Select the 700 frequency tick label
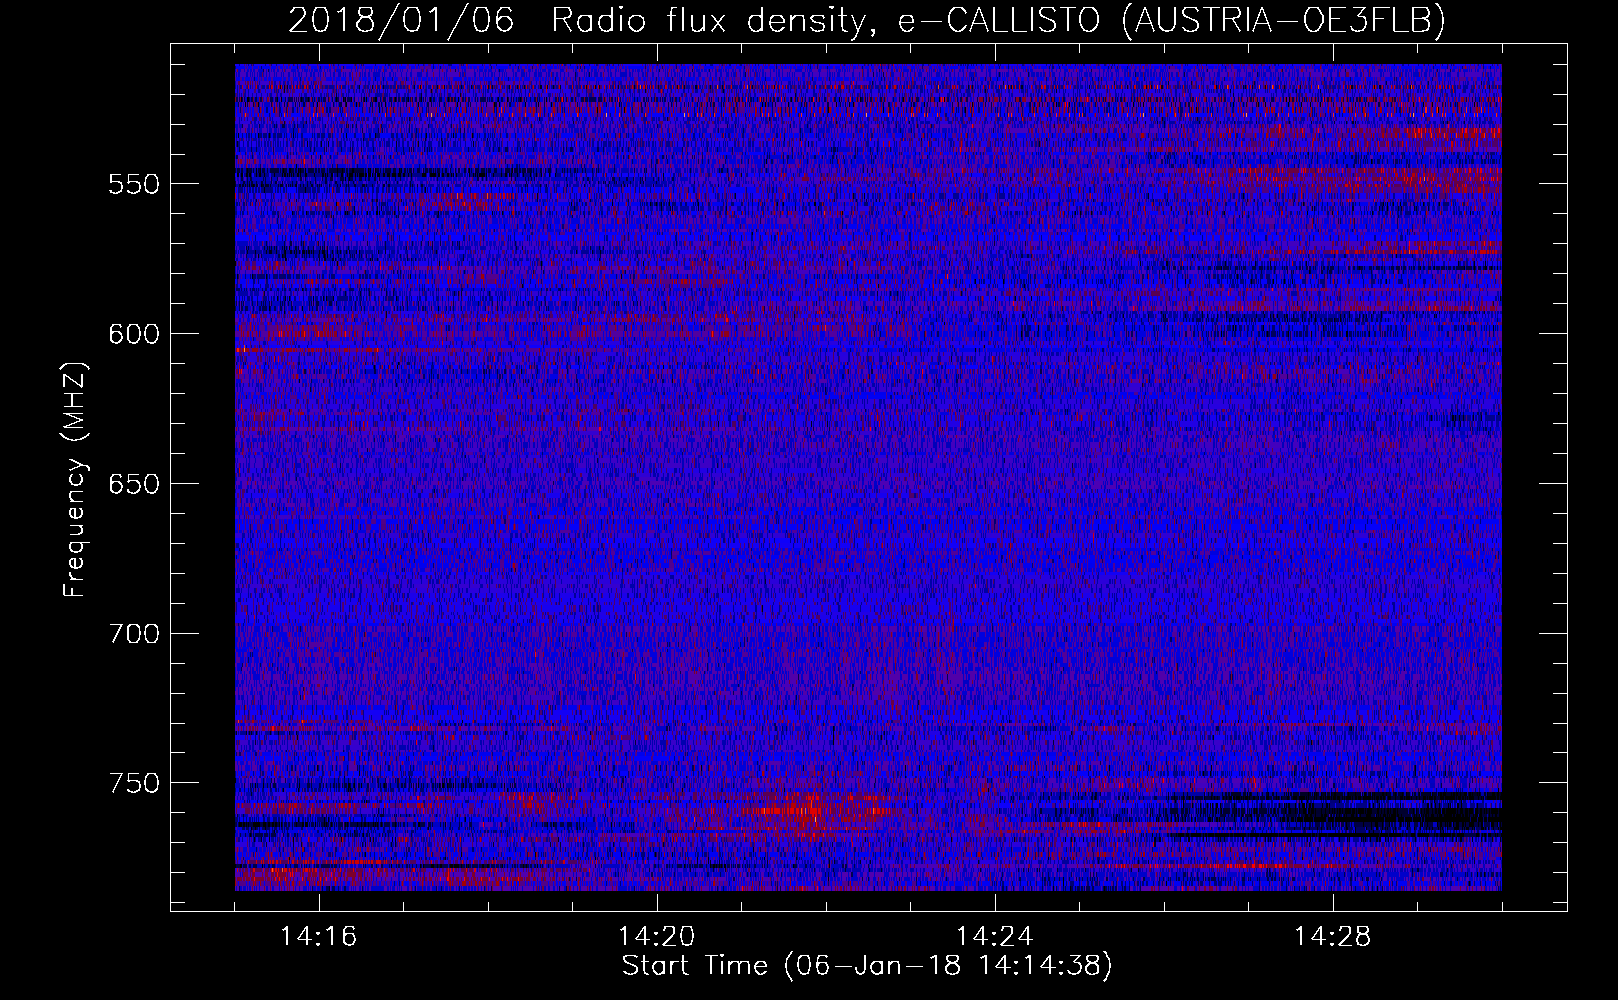The image size is (1618, 1000). point(134,634)
